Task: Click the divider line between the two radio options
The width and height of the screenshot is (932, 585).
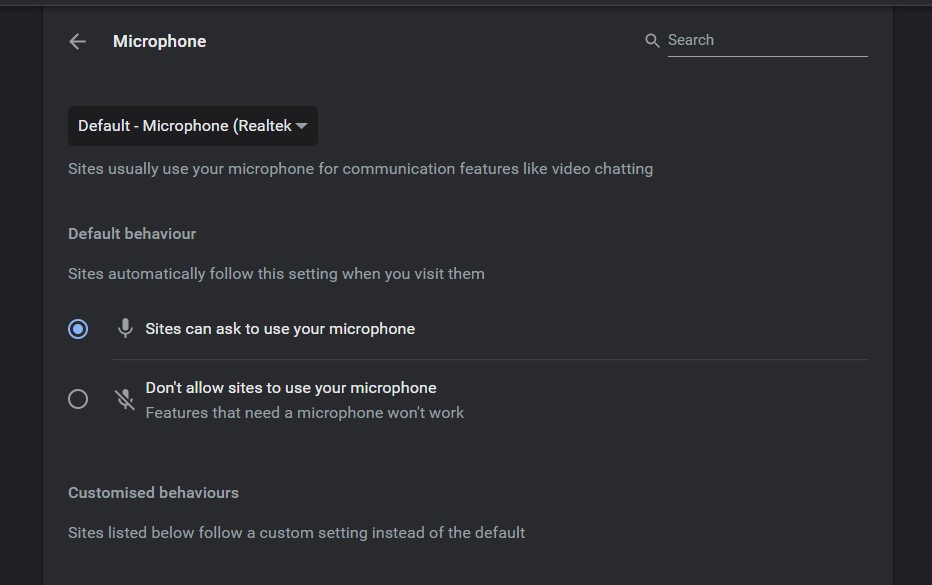Action: coord(490,359)
